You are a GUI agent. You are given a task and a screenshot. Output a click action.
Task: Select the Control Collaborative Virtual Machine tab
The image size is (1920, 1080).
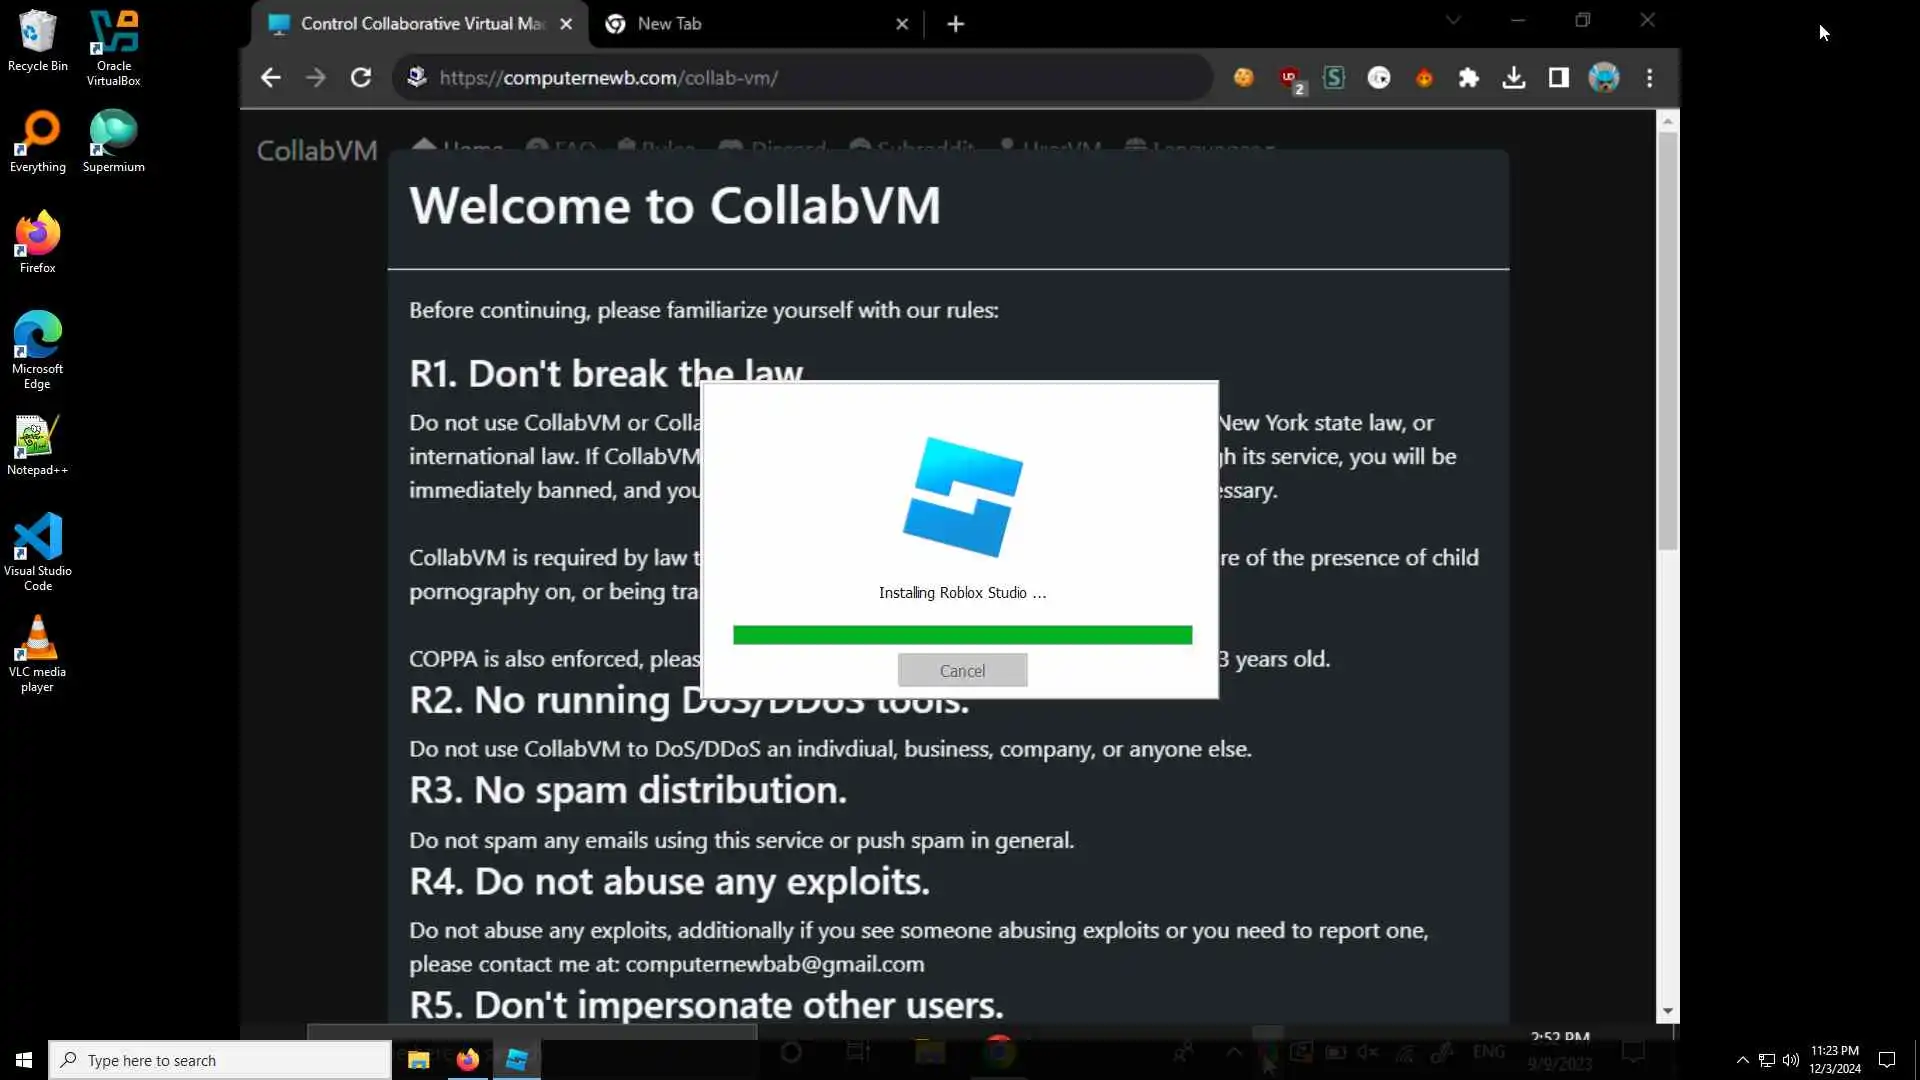coord(420,24)
